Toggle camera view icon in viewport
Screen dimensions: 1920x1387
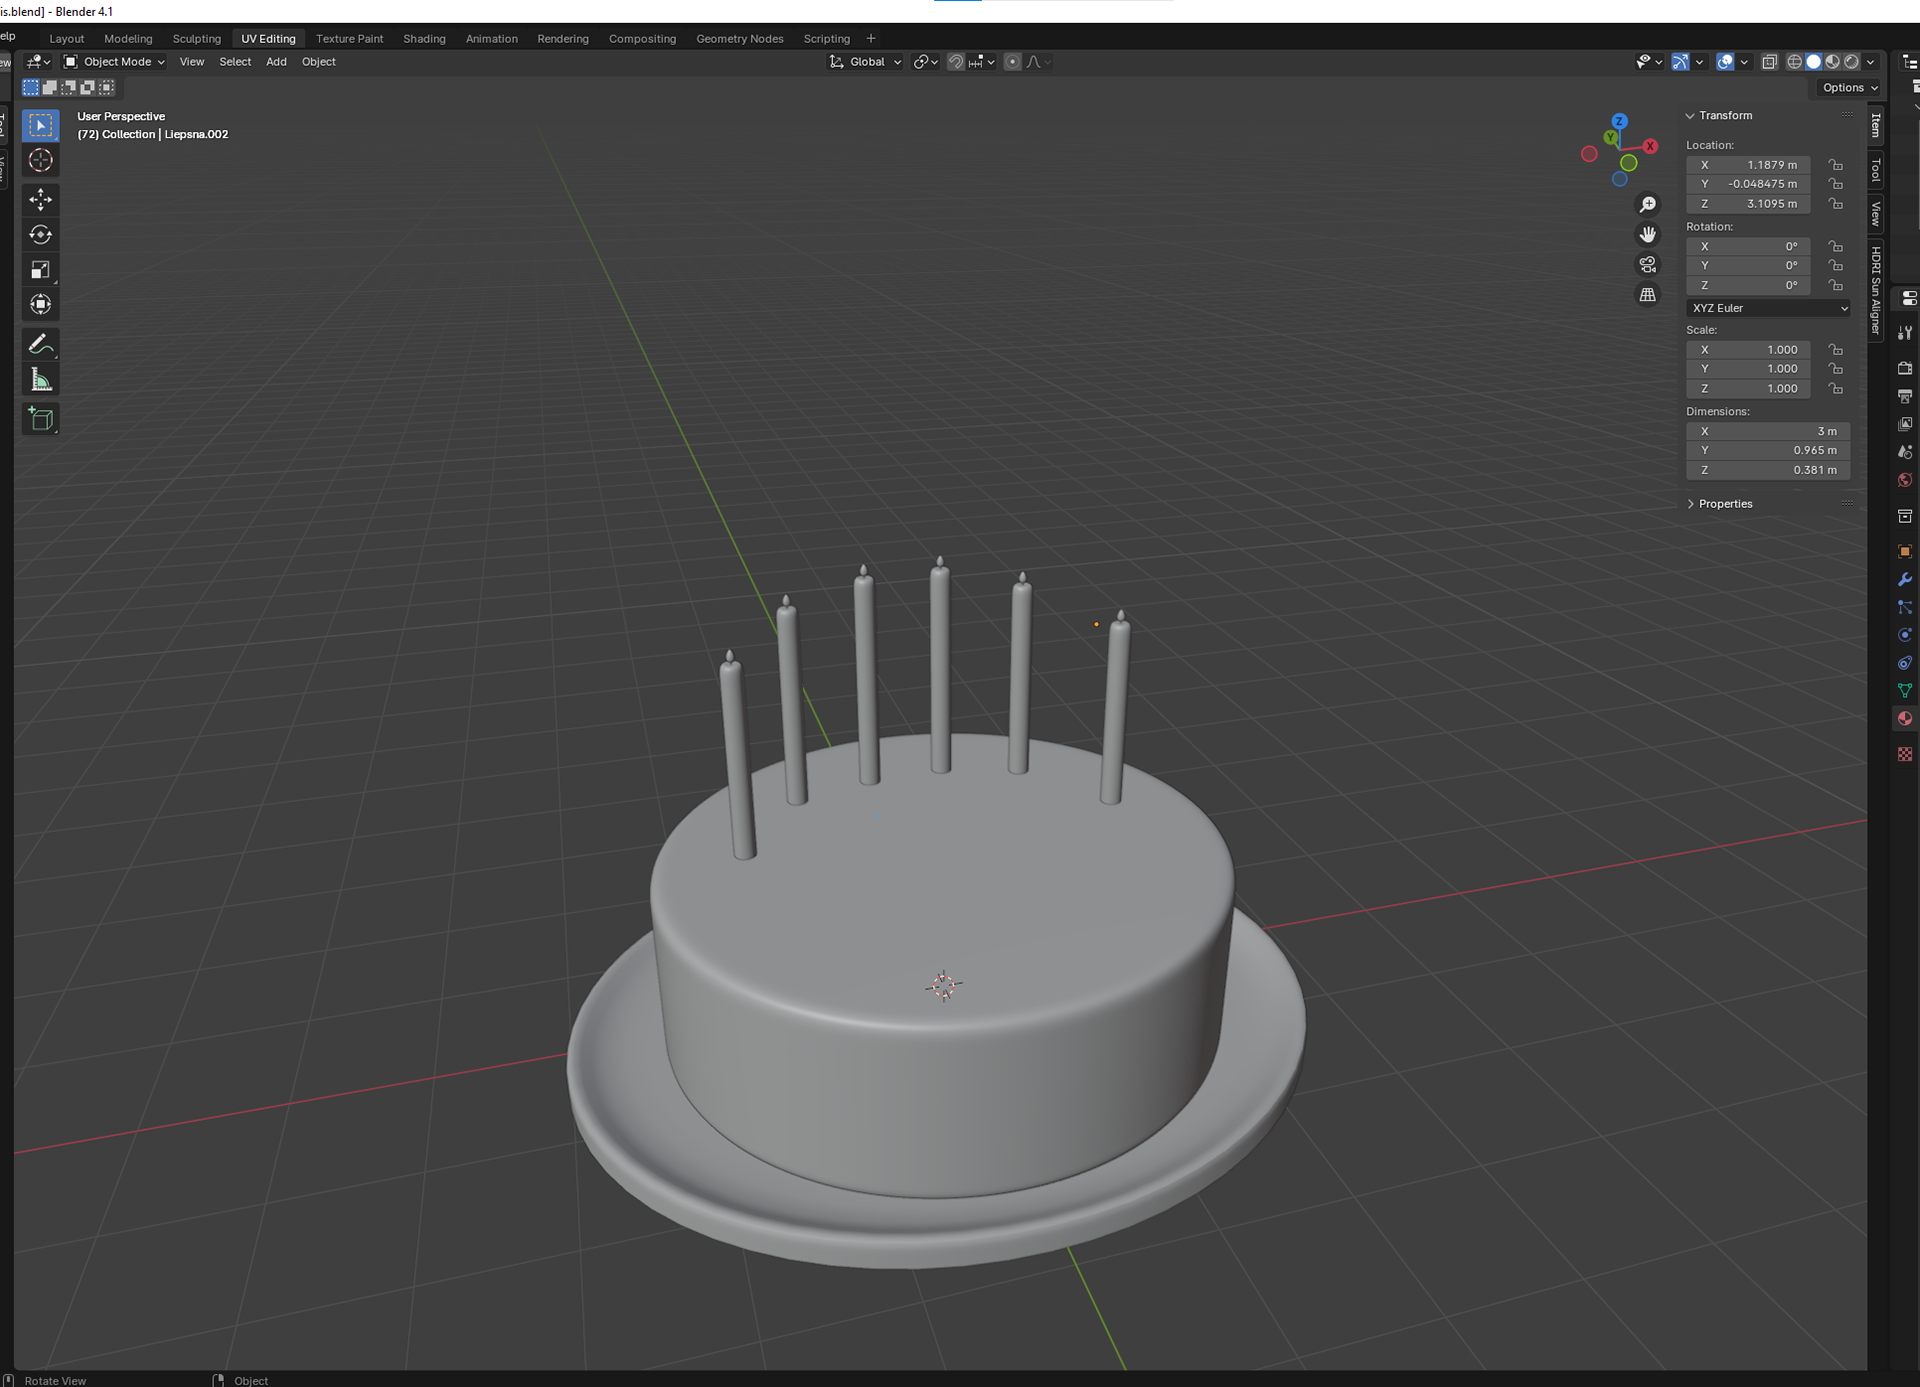point(1647,265)
